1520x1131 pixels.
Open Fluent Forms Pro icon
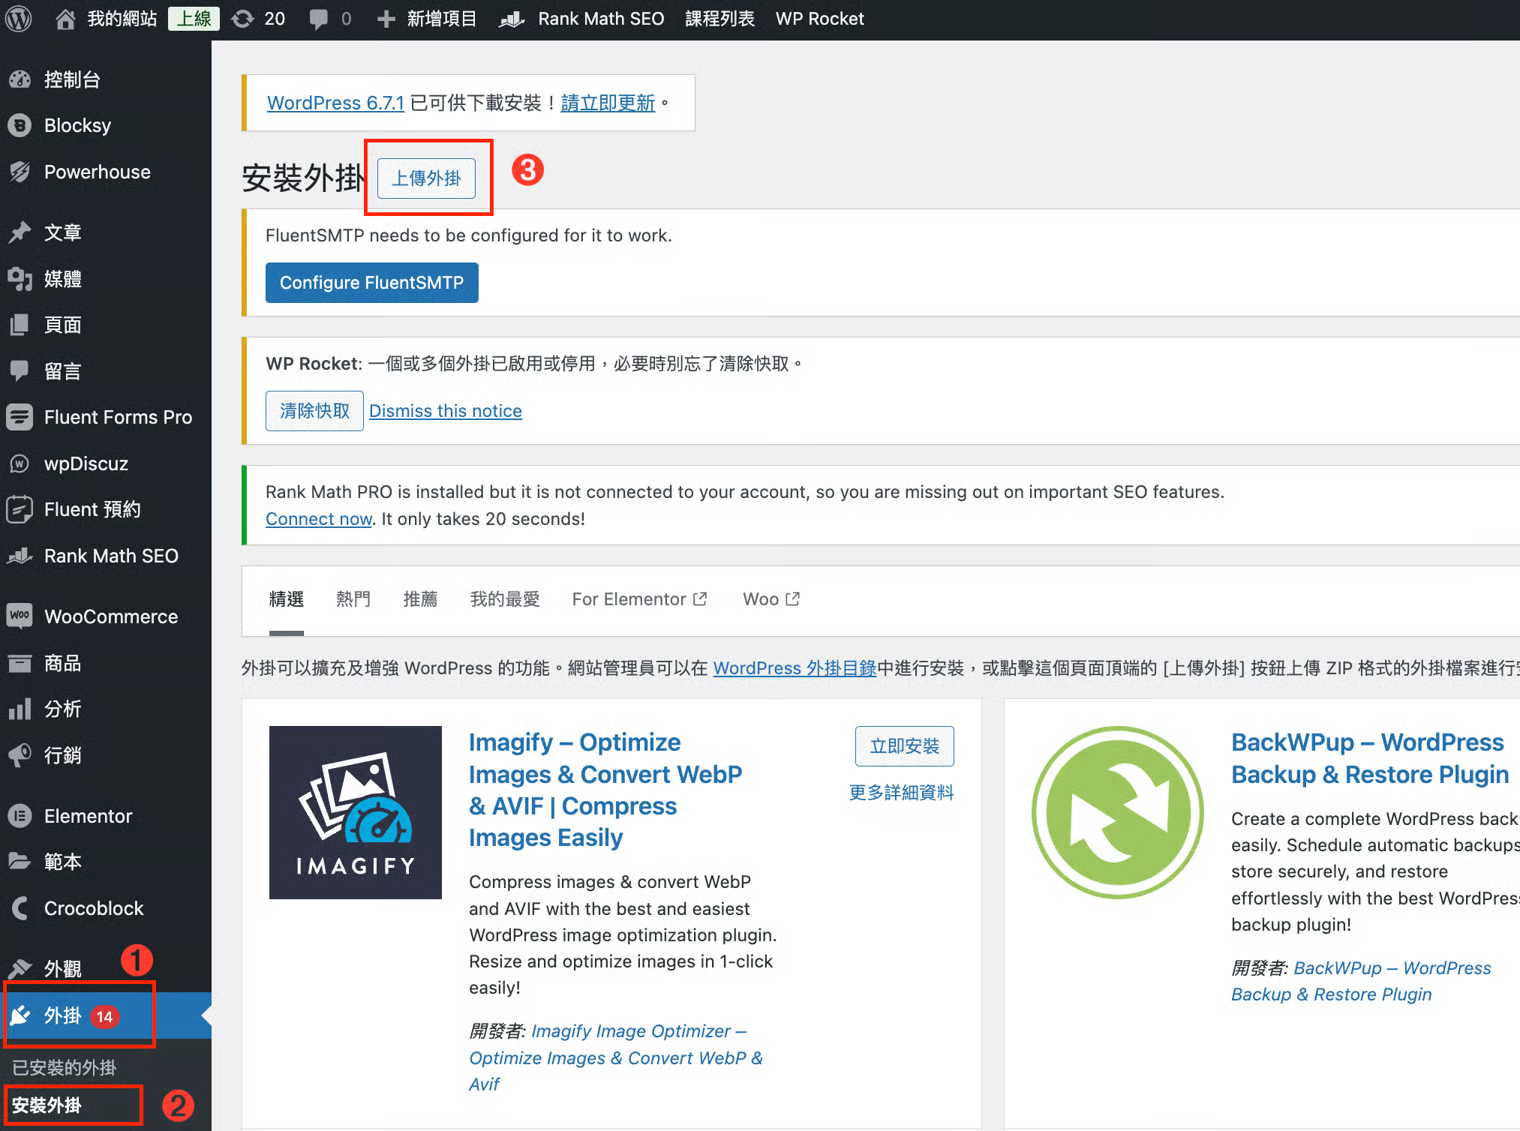(x=20, y=417)
